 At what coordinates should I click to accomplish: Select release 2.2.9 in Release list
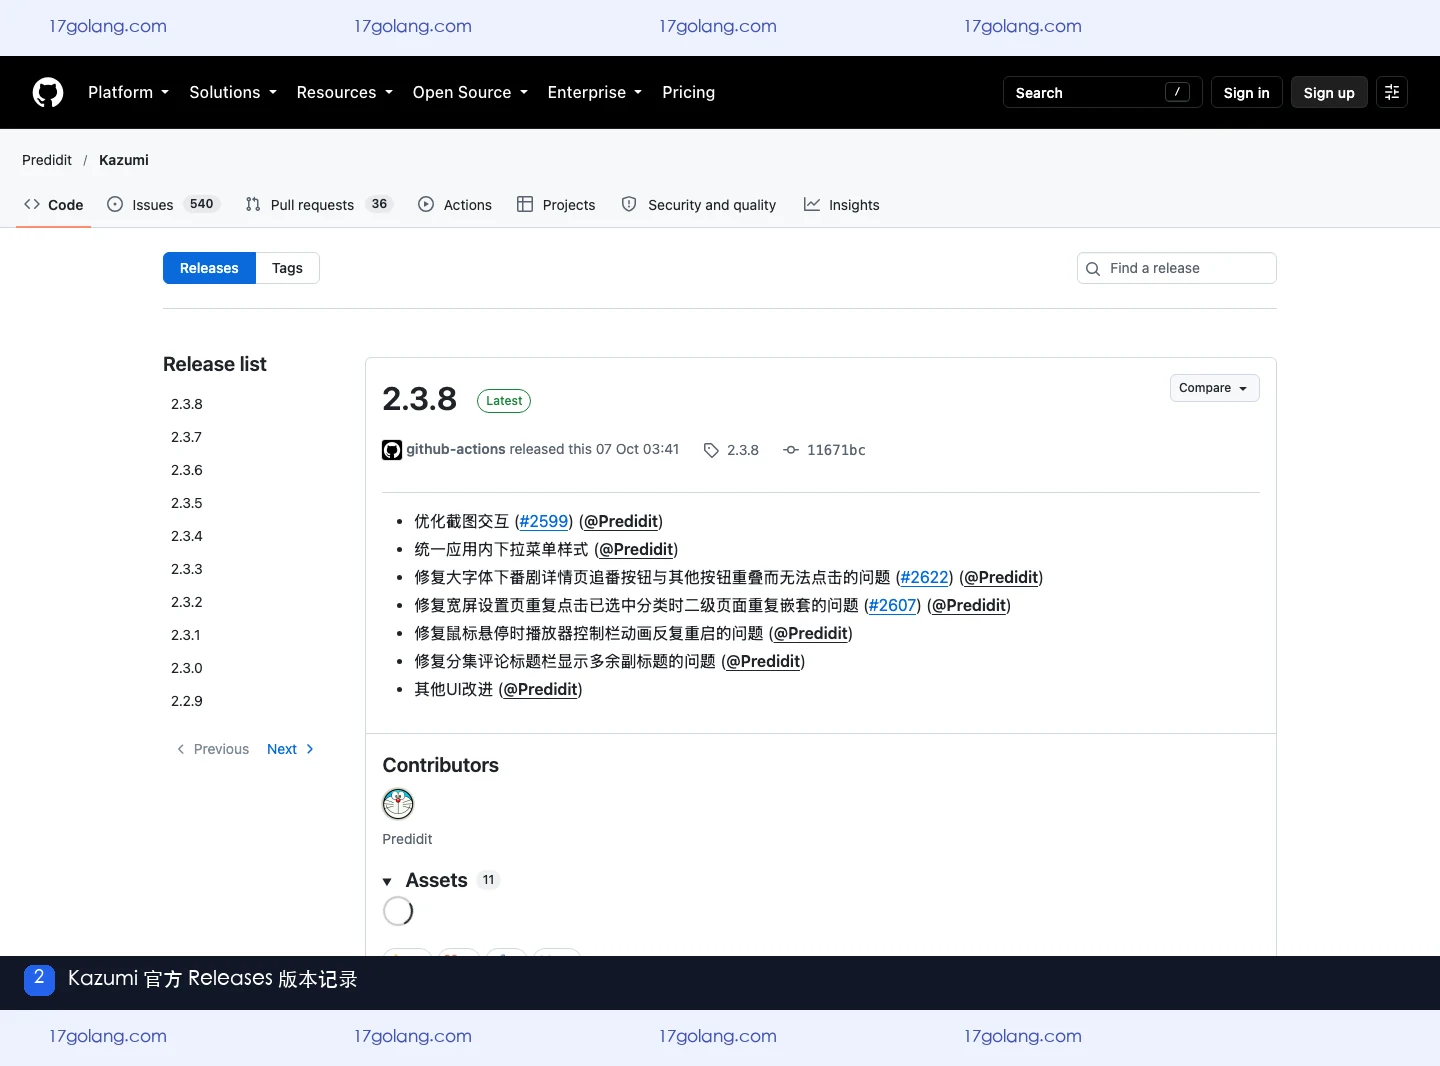pyautogui.click(x=187, y=701)
